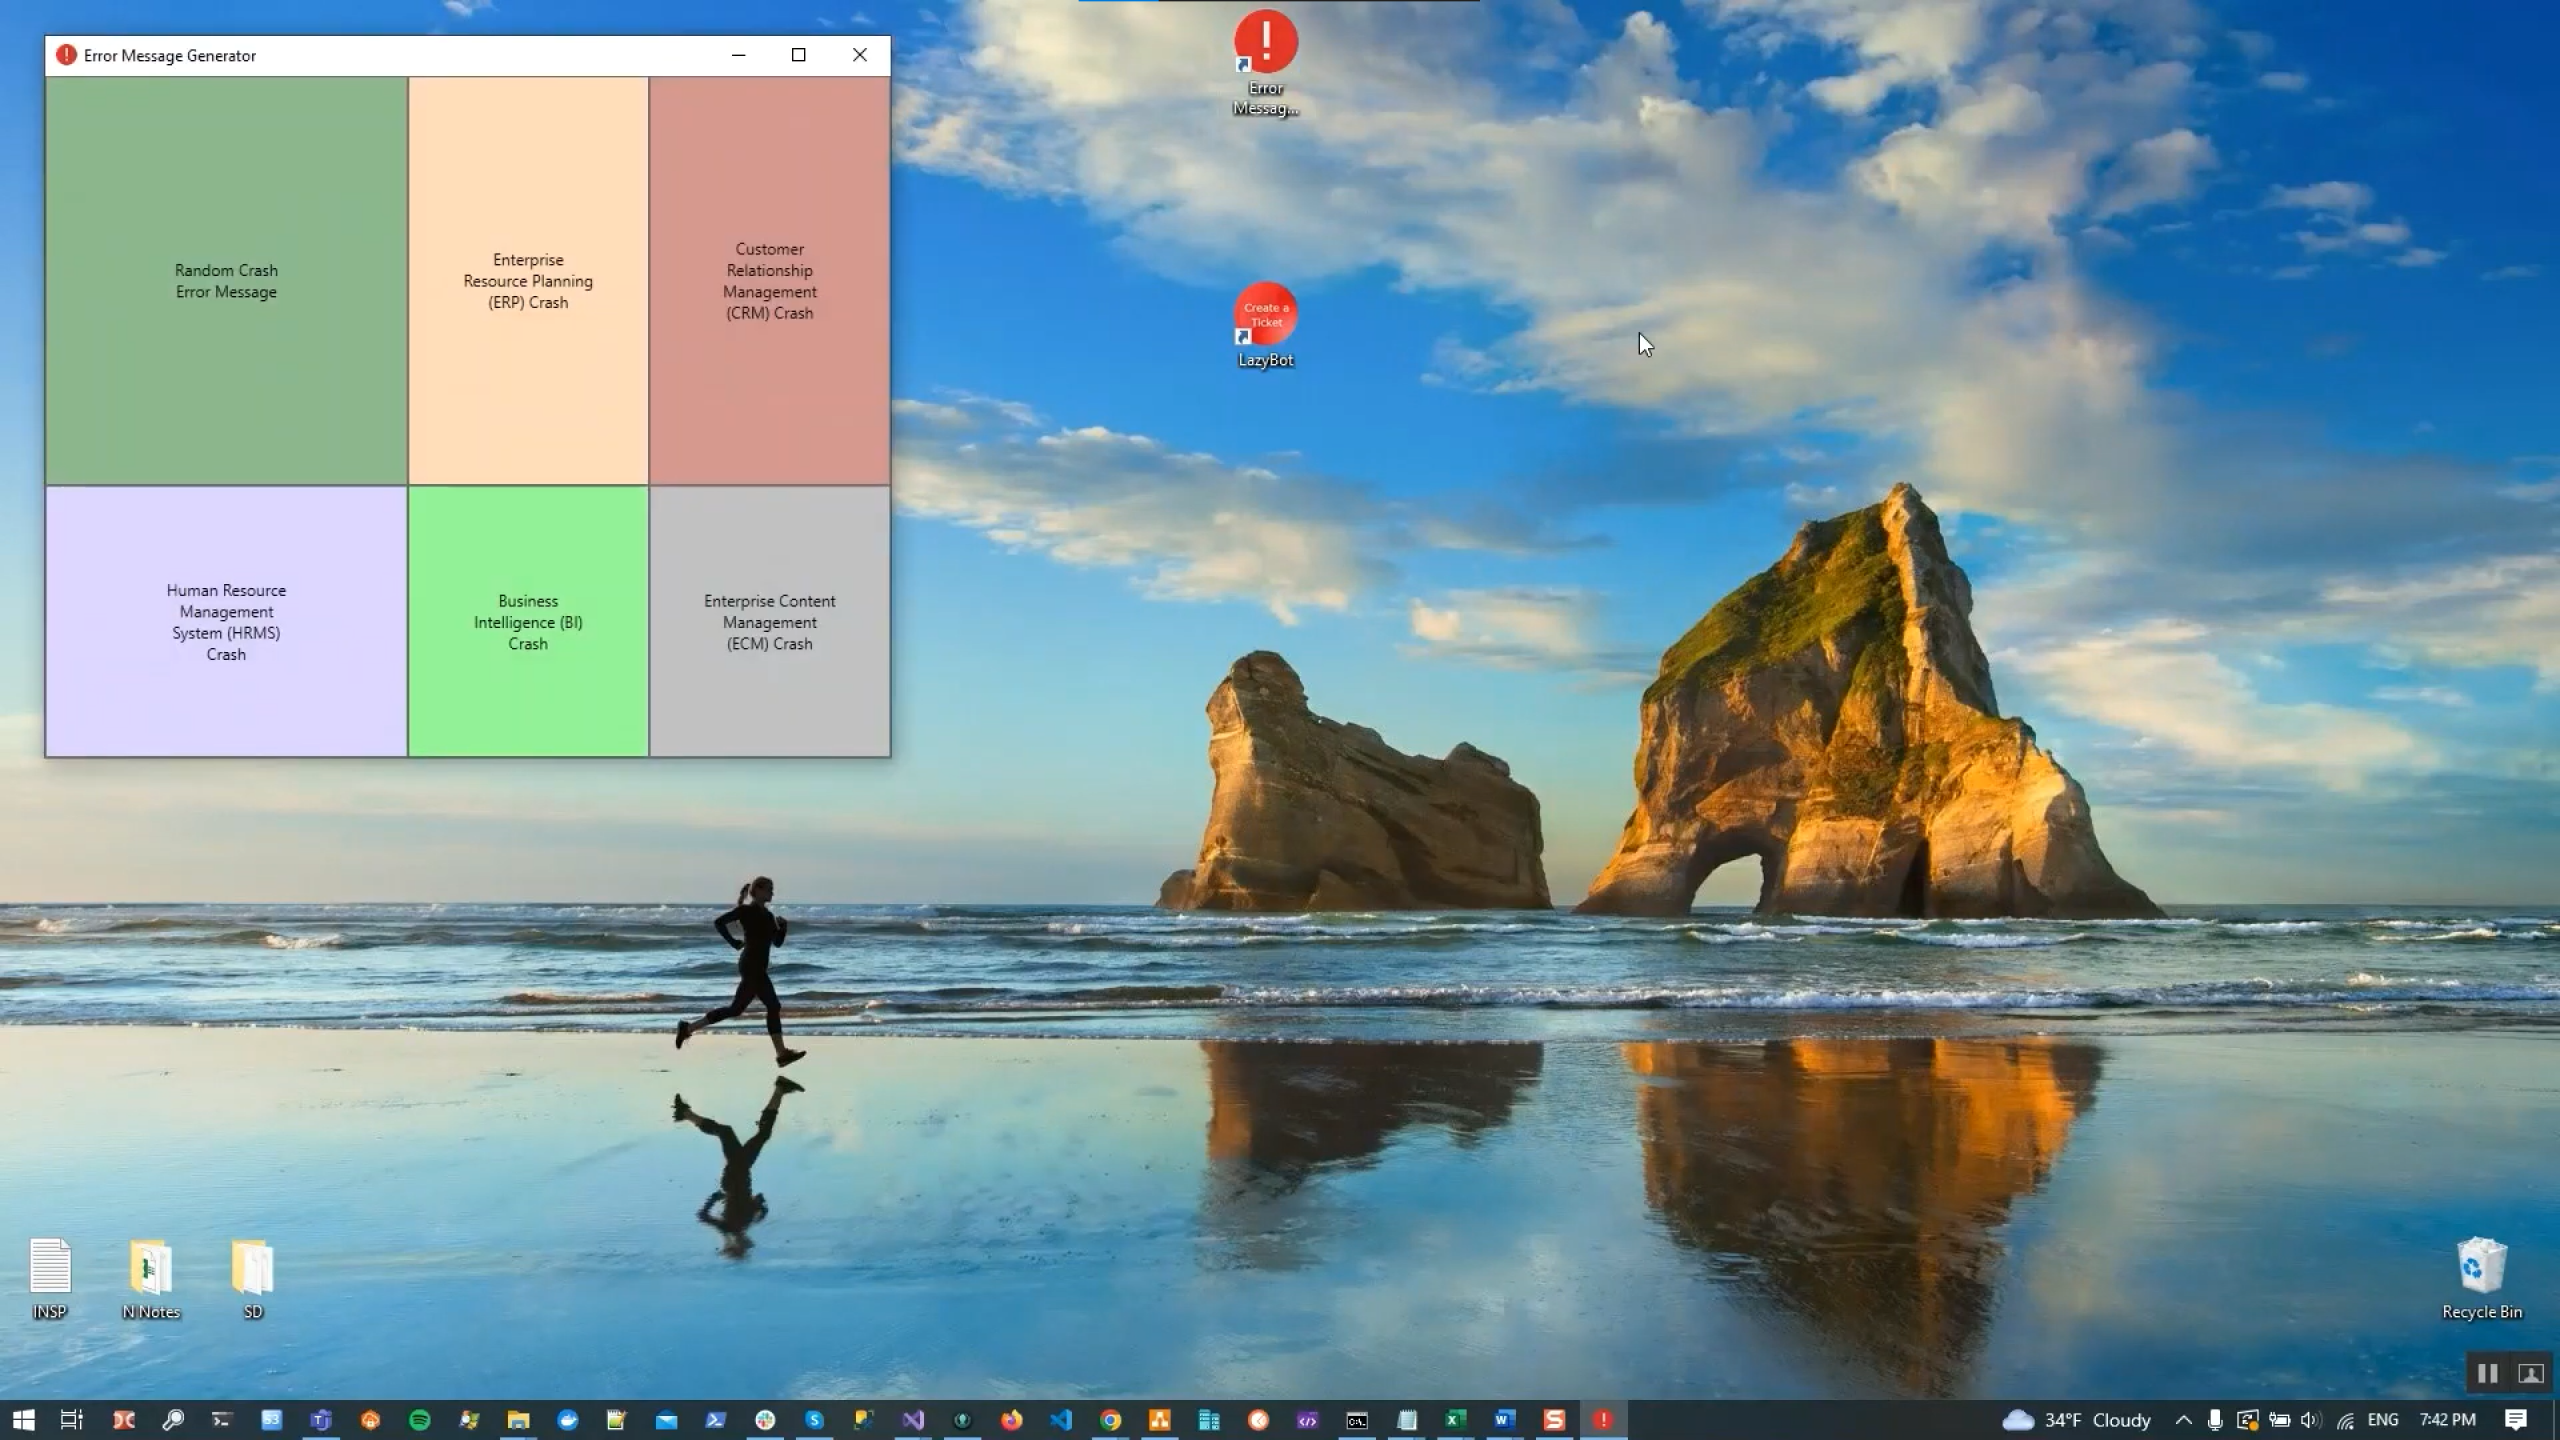Open the Wi-Fi network tray icon
Image resolution: width=2560 pixels, height=1440 pixels.
2345,1420
